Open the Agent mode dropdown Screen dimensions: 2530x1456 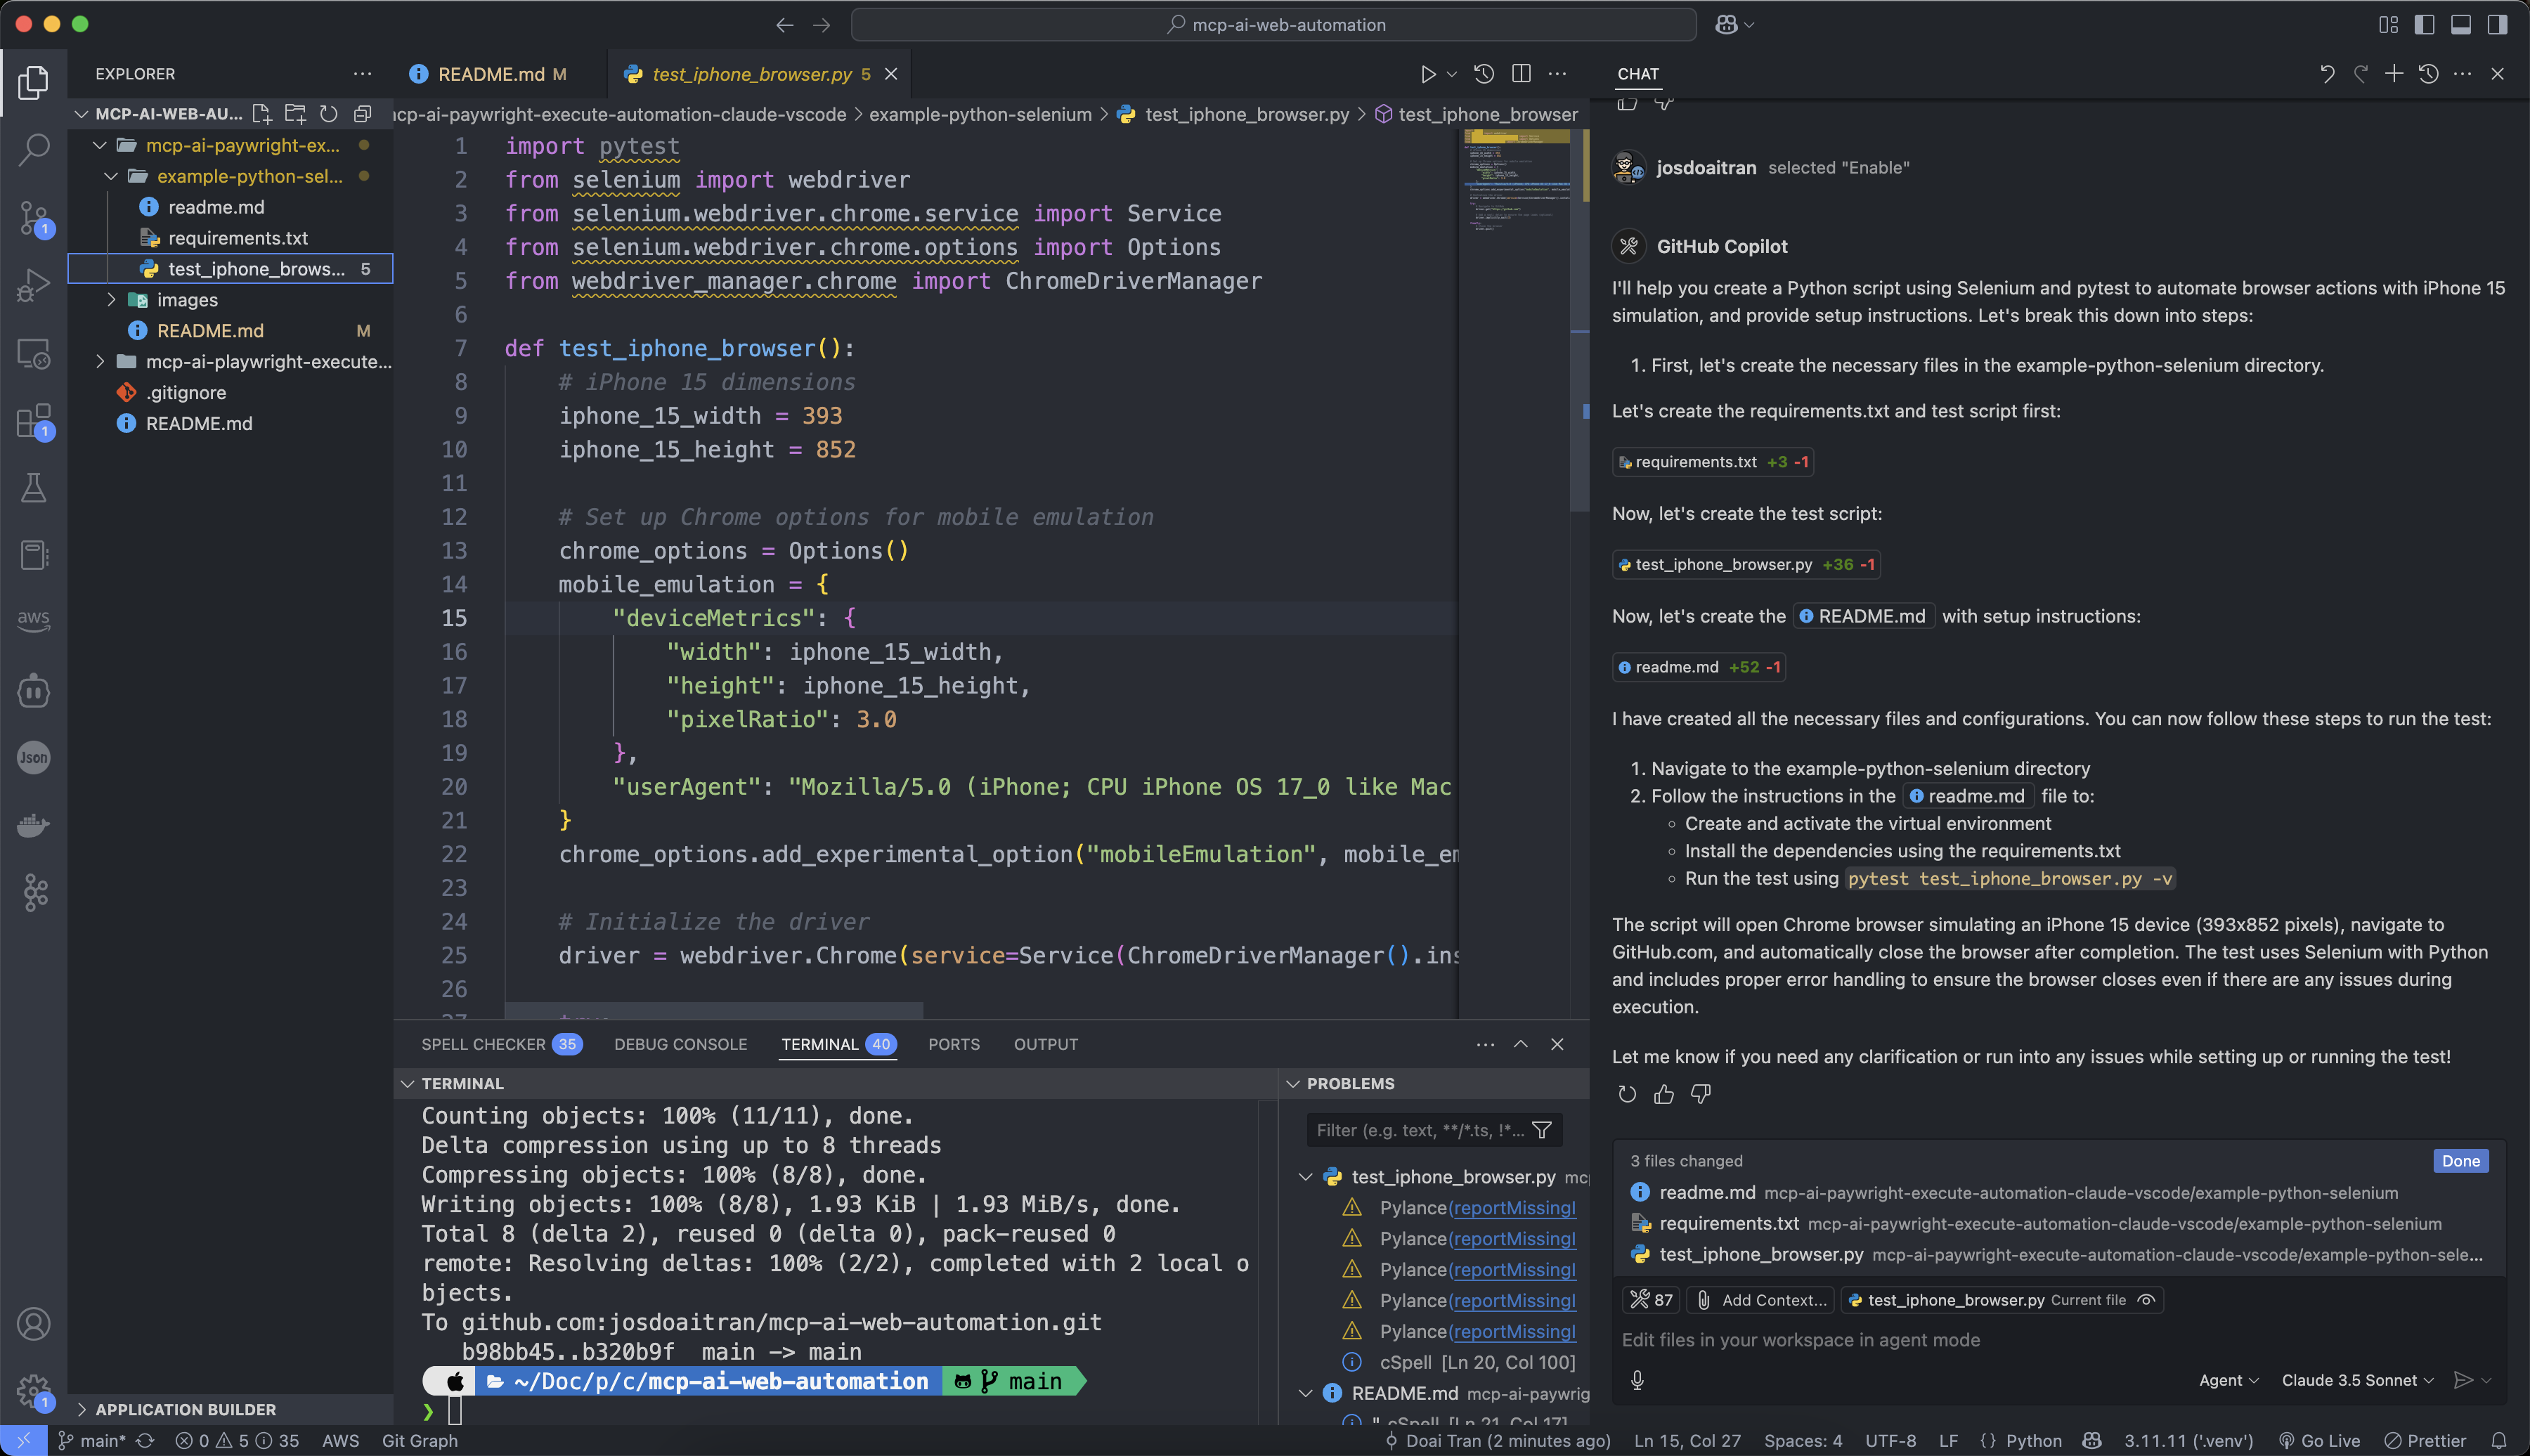click(2229, 1380)
